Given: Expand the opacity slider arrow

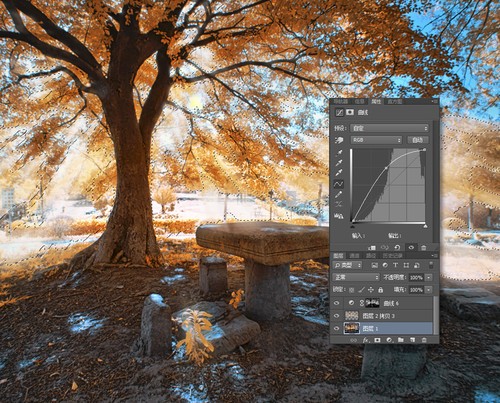Looking at the screenshot, I should (x=429, y=277).
